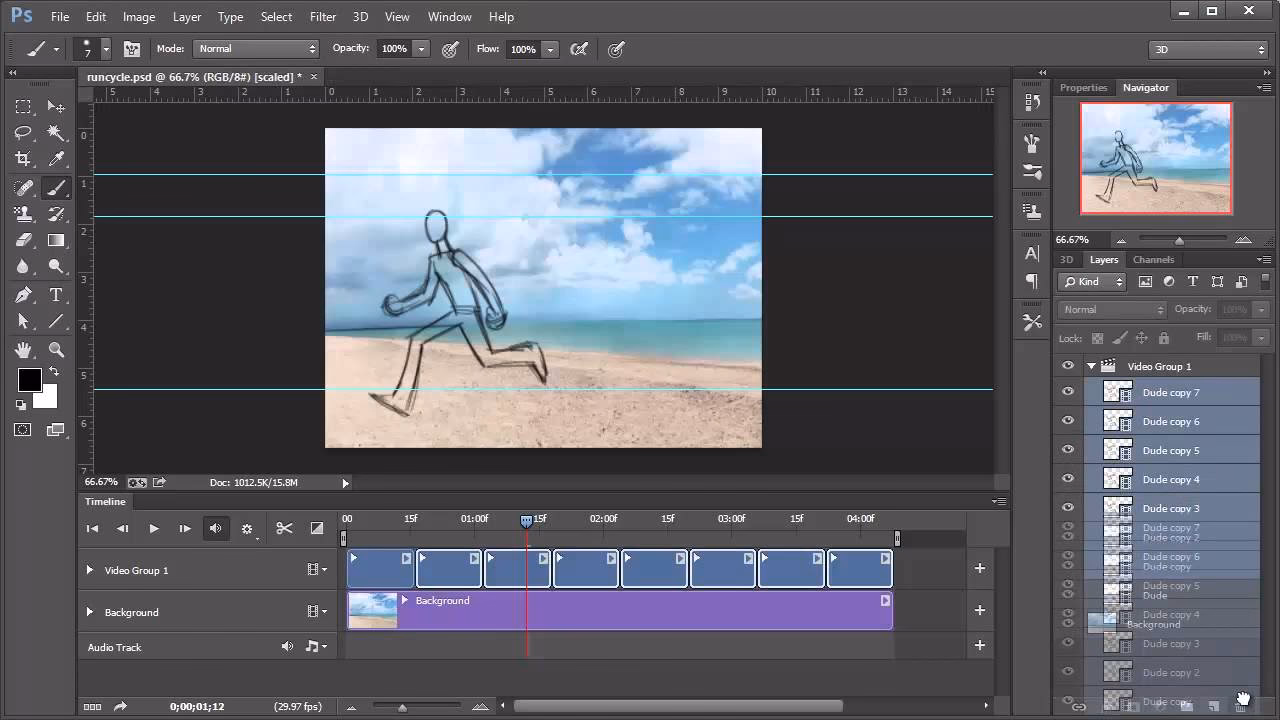Toggle visibility of the Dude copy 3 layer

(x=1067, y=507)
